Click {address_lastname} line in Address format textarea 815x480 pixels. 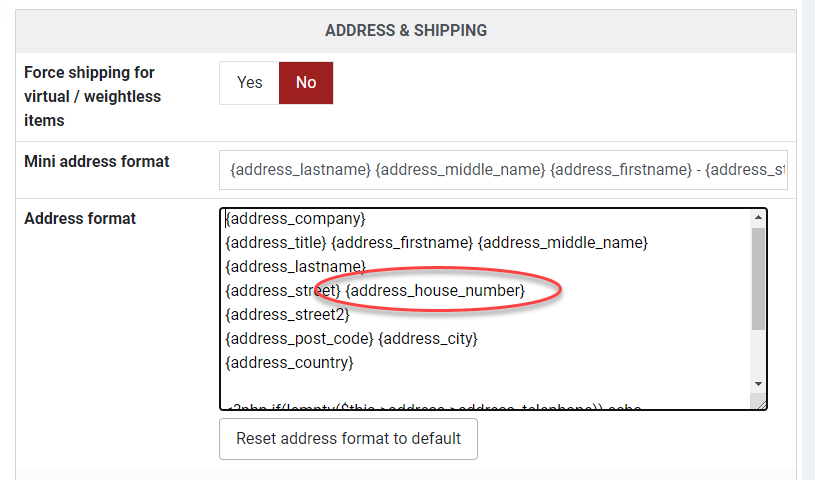[295, 266]
